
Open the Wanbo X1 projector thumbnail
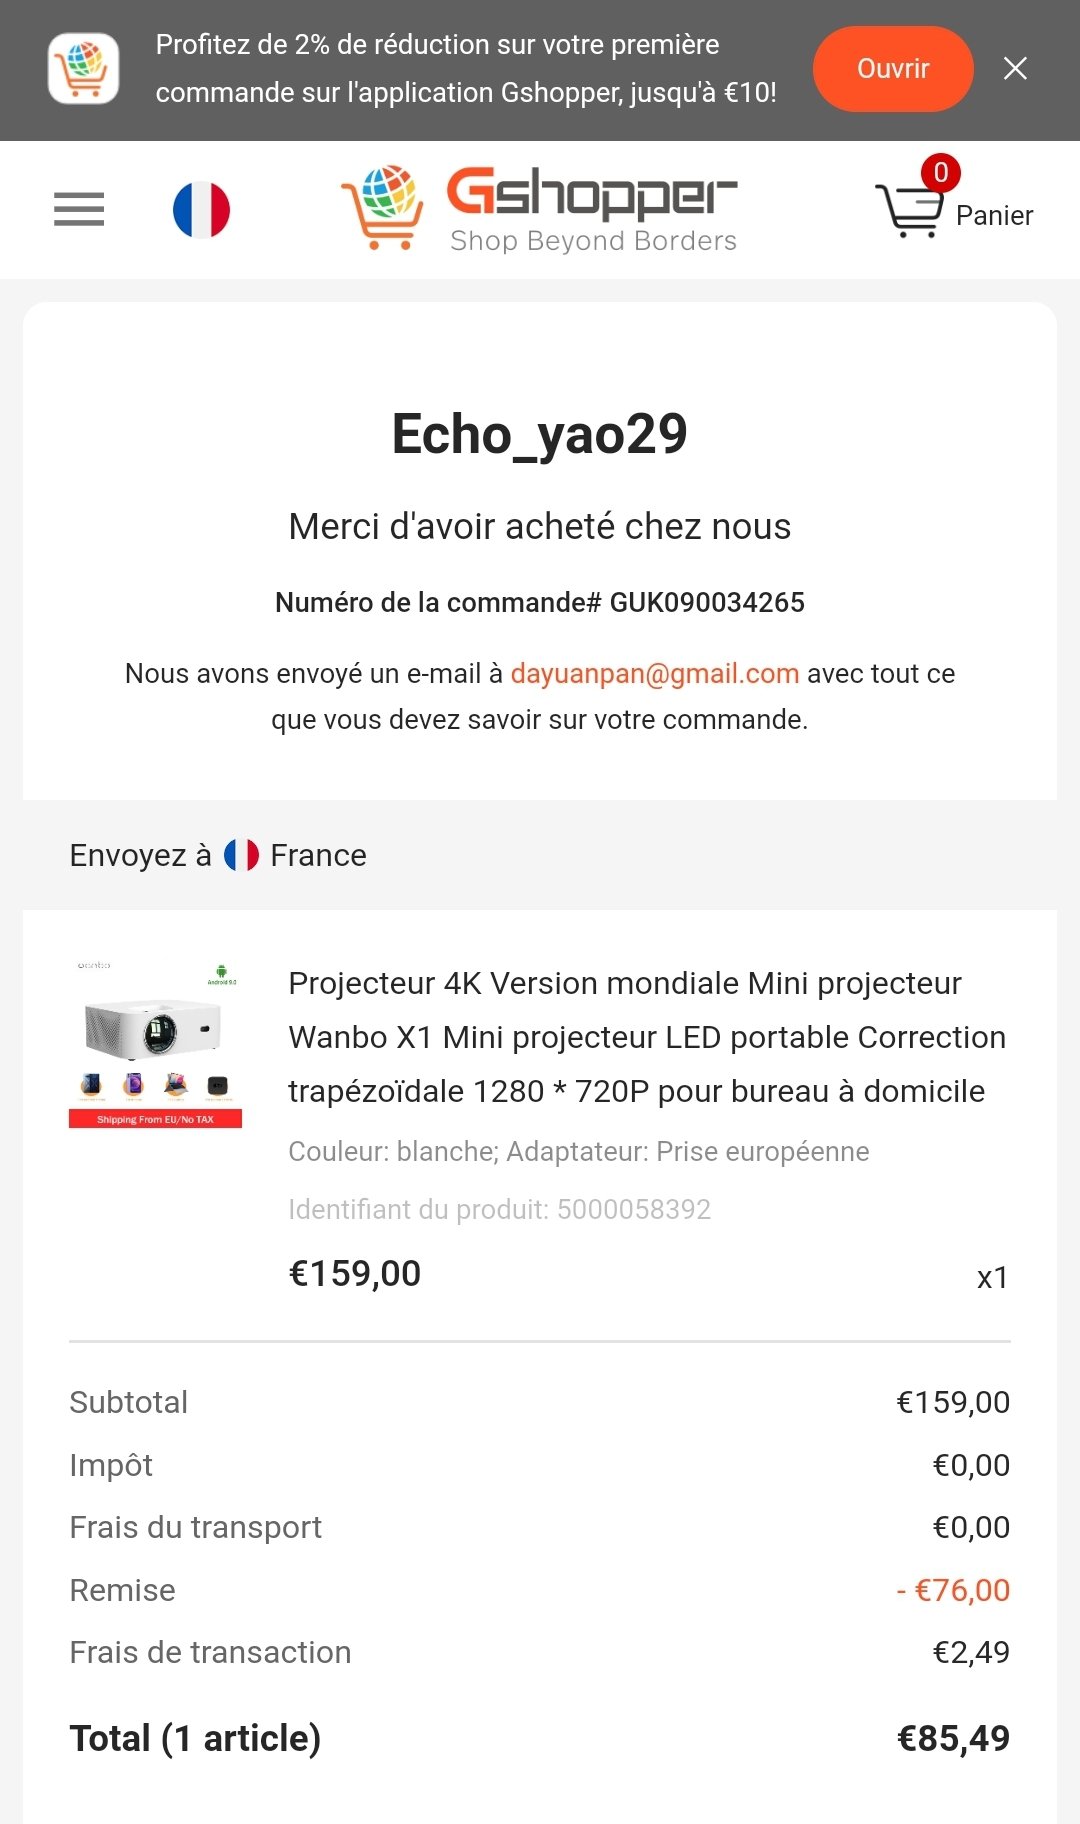[155, 1044]
